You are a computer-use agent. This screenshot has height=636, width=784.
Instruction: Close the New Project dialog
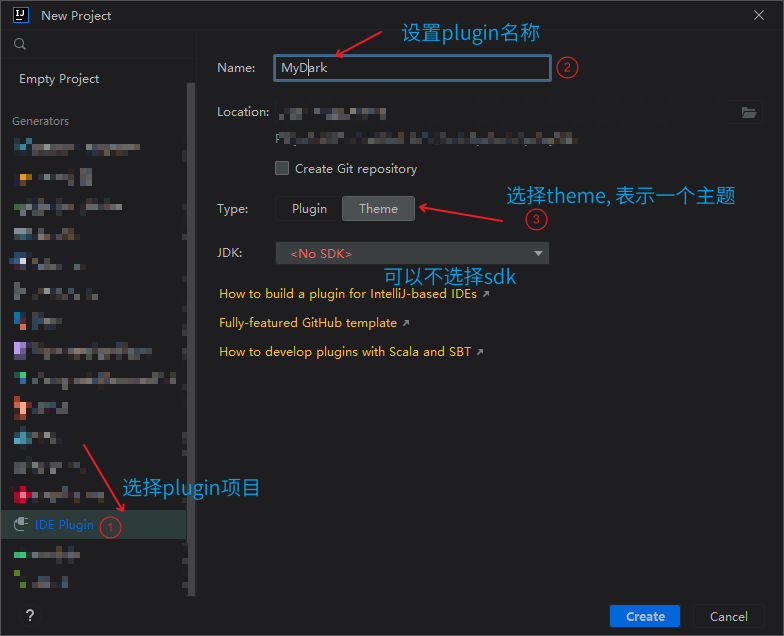click(x=758, y=16)
